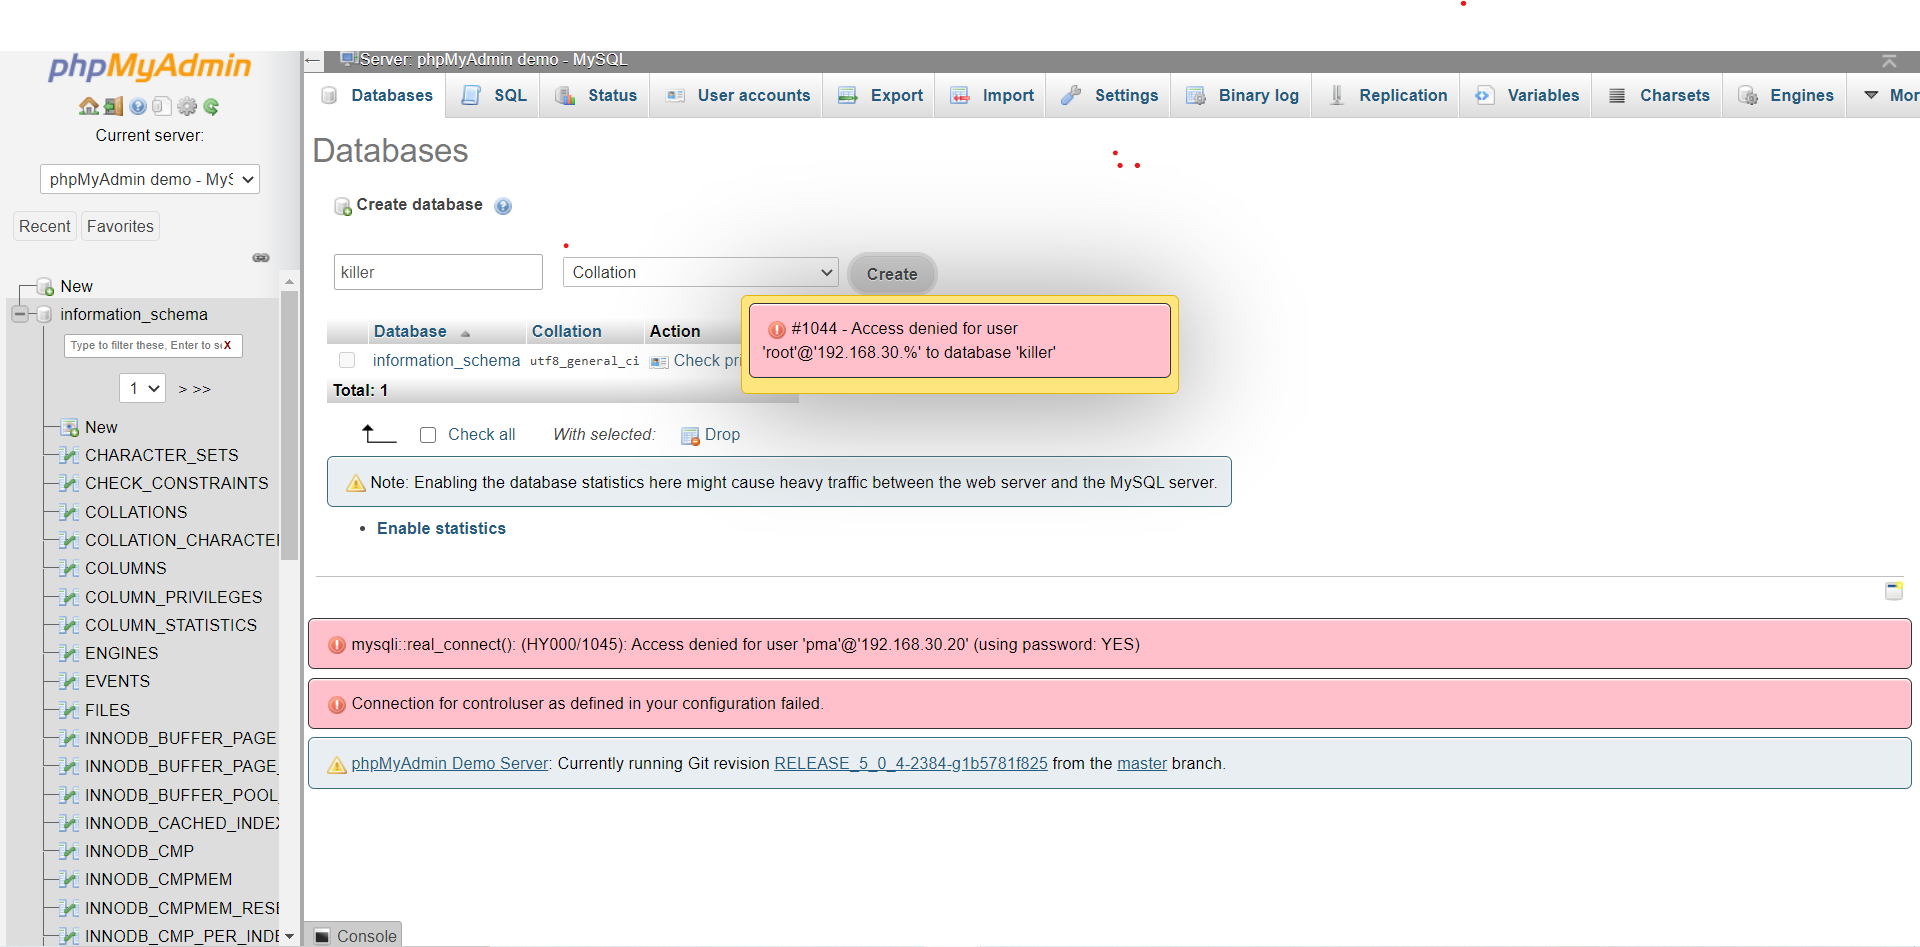Image resolution: width=1920 pixels, height=947 pixels.
Task: Click the Check privileges icon
Action: click(659, 361)
